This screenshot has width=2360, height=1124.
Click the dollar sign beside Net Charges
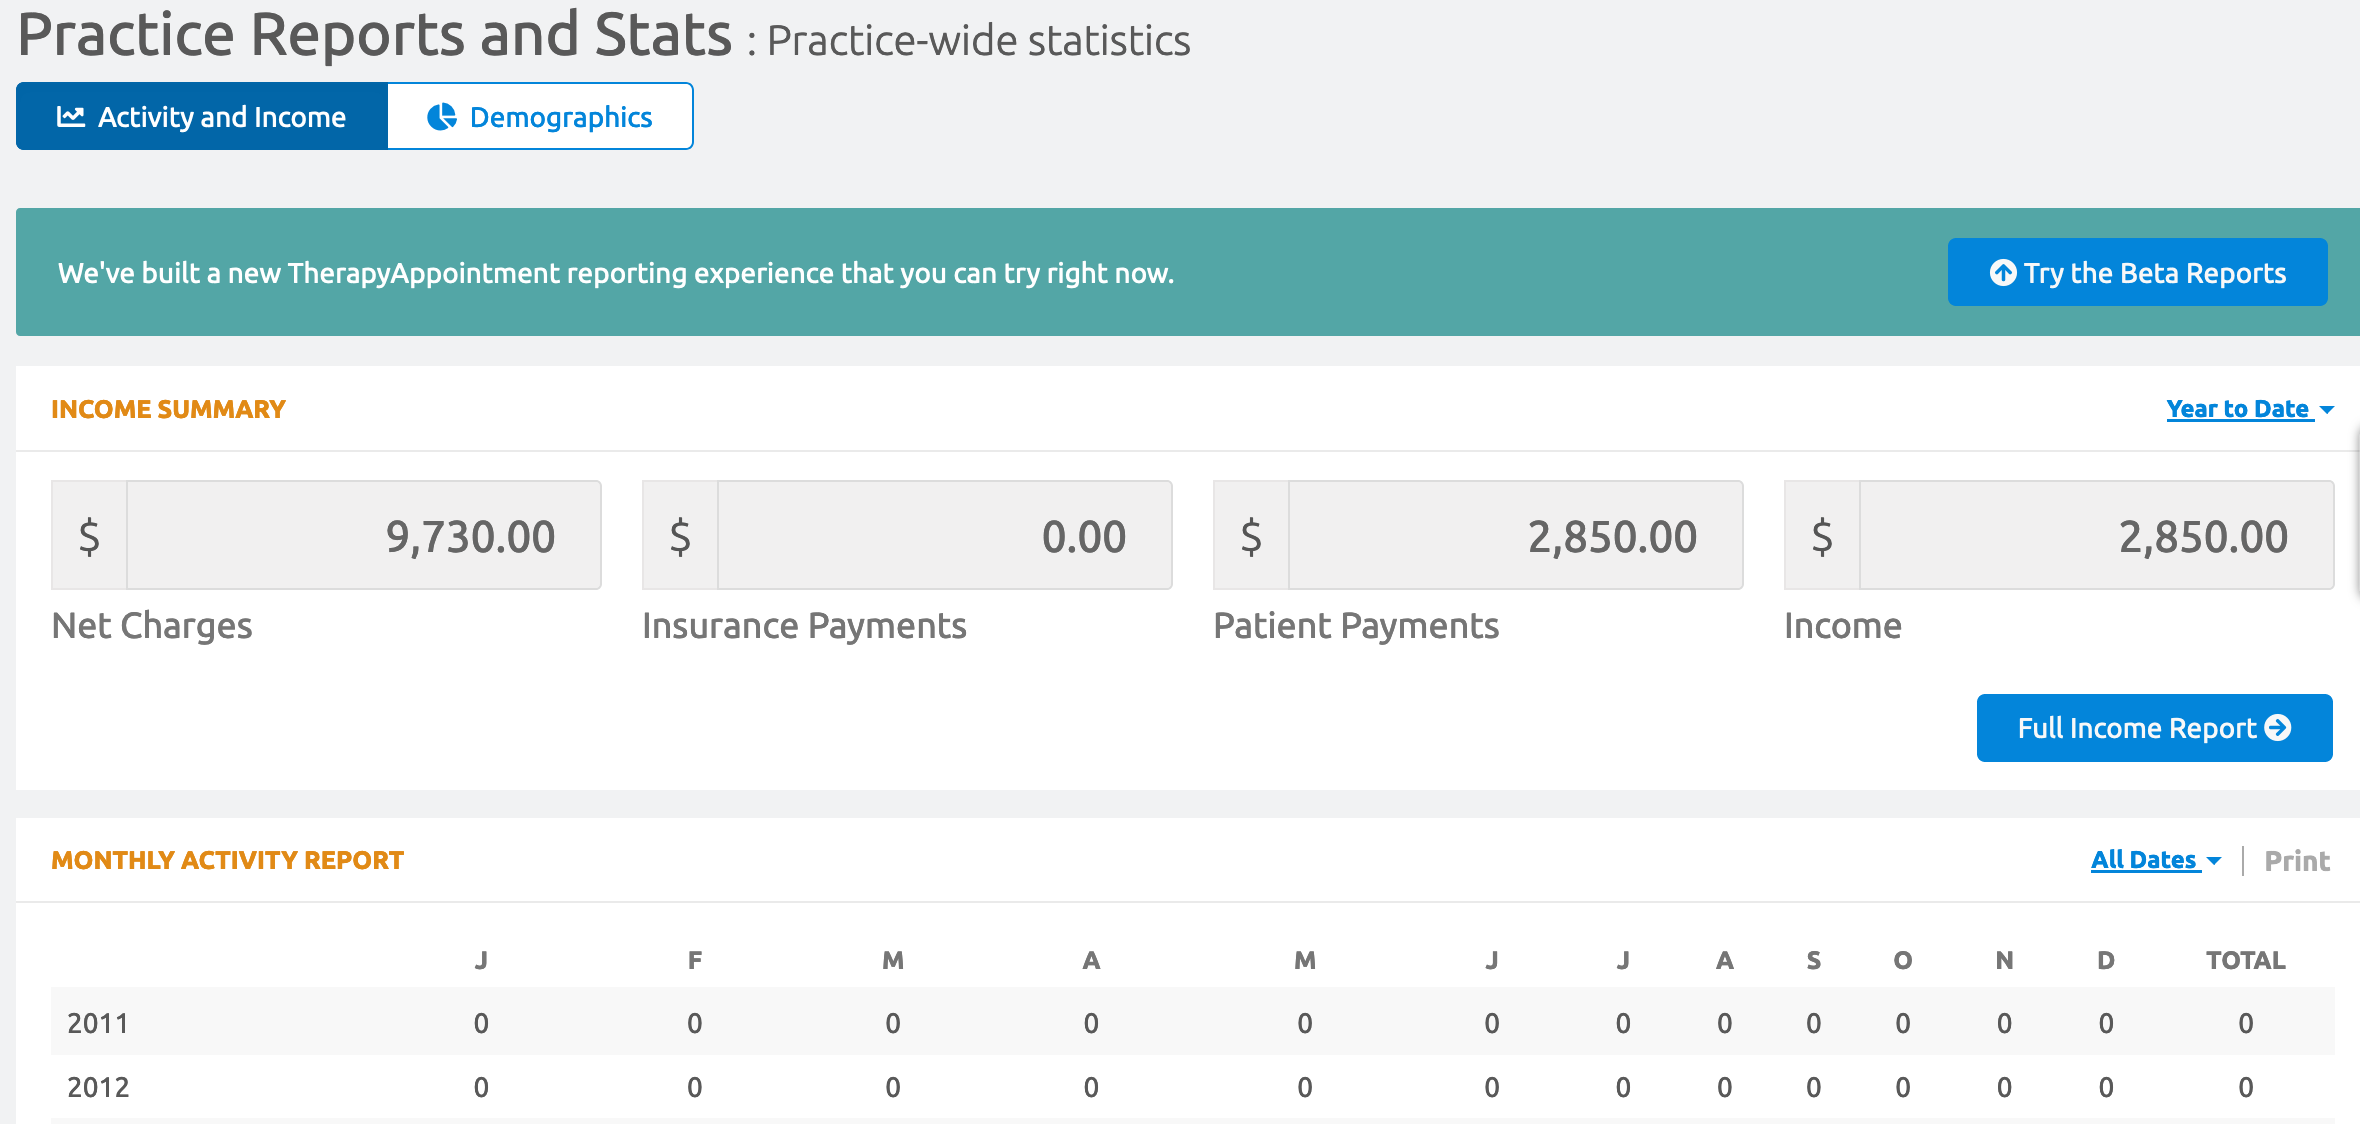tap(89, 536)
